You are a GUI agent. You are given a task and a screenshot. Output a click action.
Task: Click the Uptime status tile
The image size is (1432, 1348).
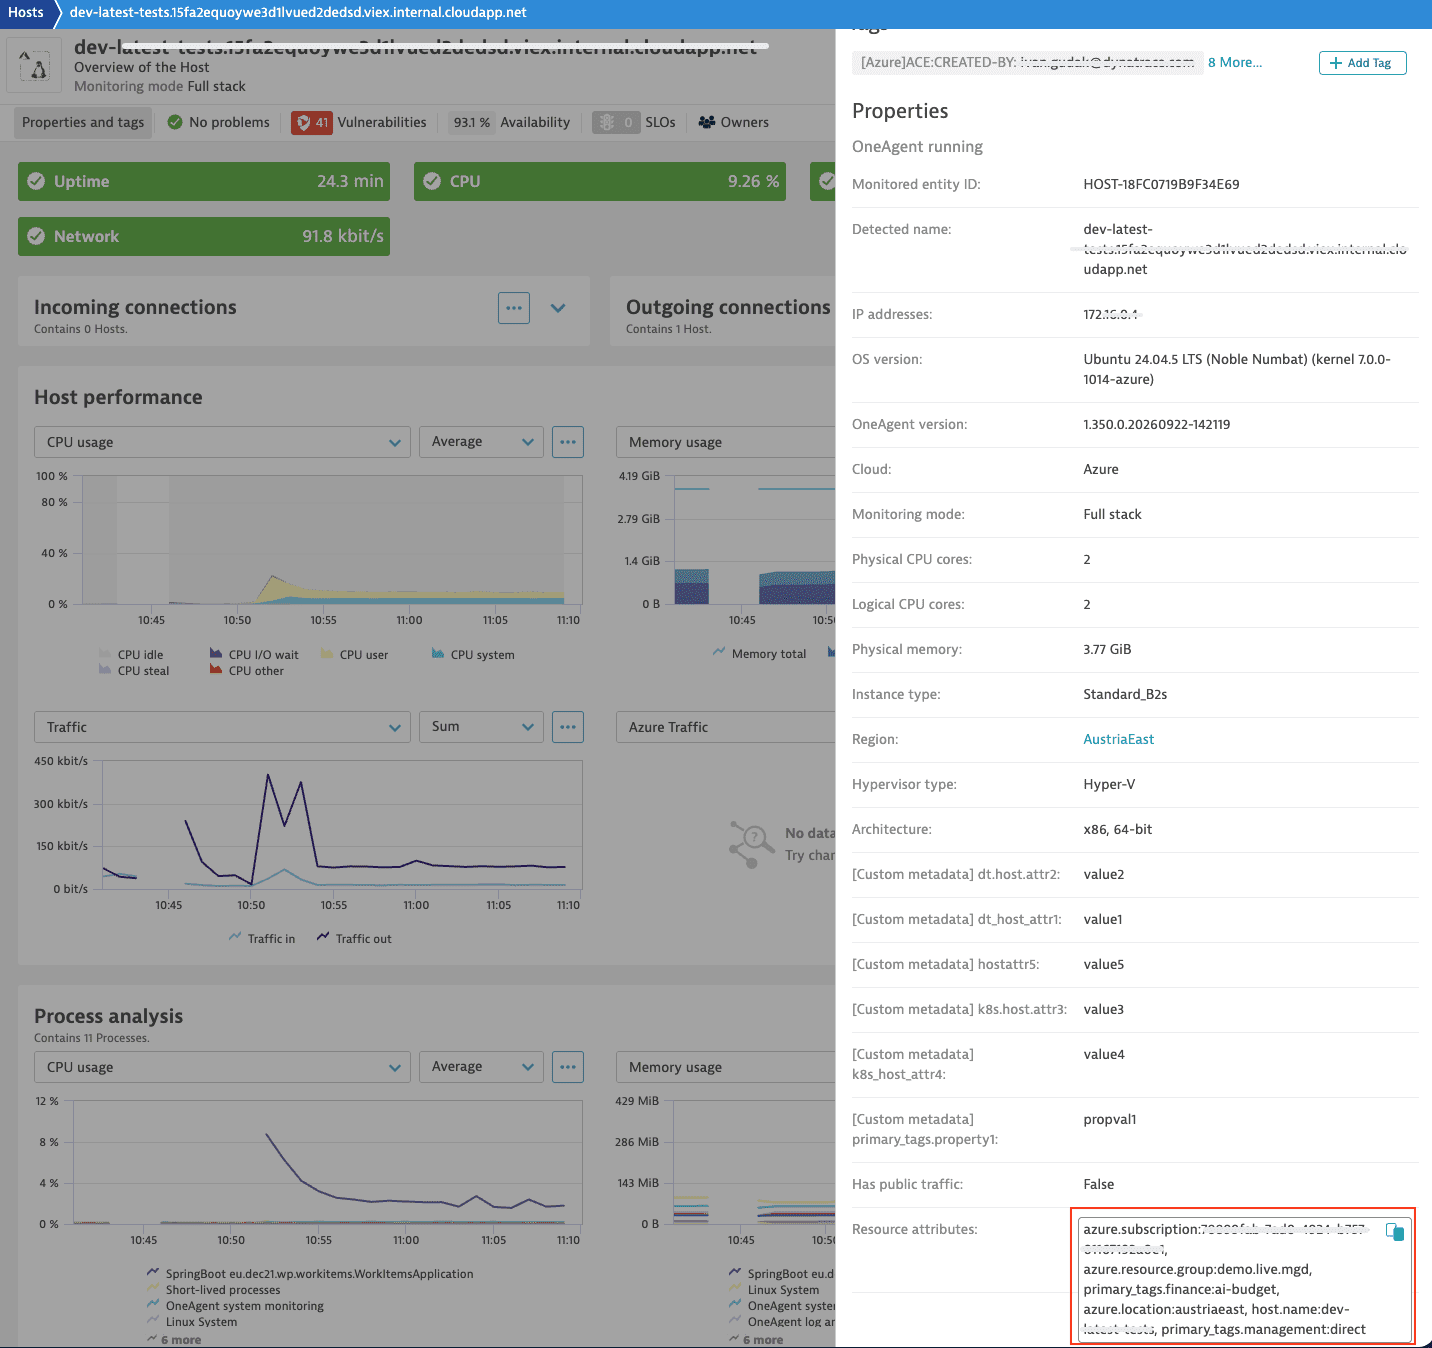click(204, 181)
